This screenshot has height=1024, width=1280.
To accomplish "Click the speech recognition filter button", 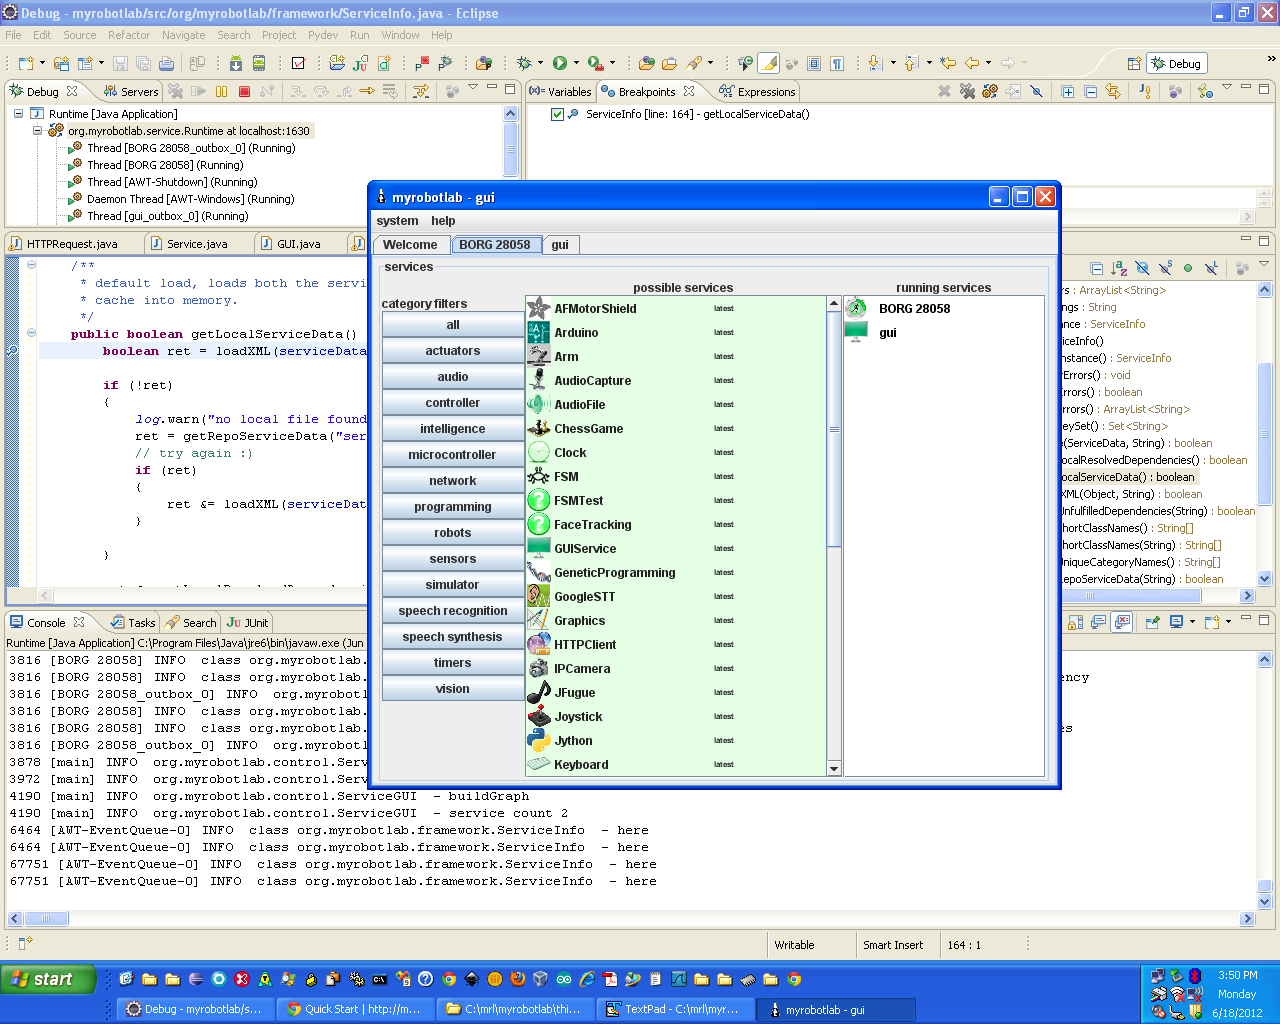I will (453, 611).
